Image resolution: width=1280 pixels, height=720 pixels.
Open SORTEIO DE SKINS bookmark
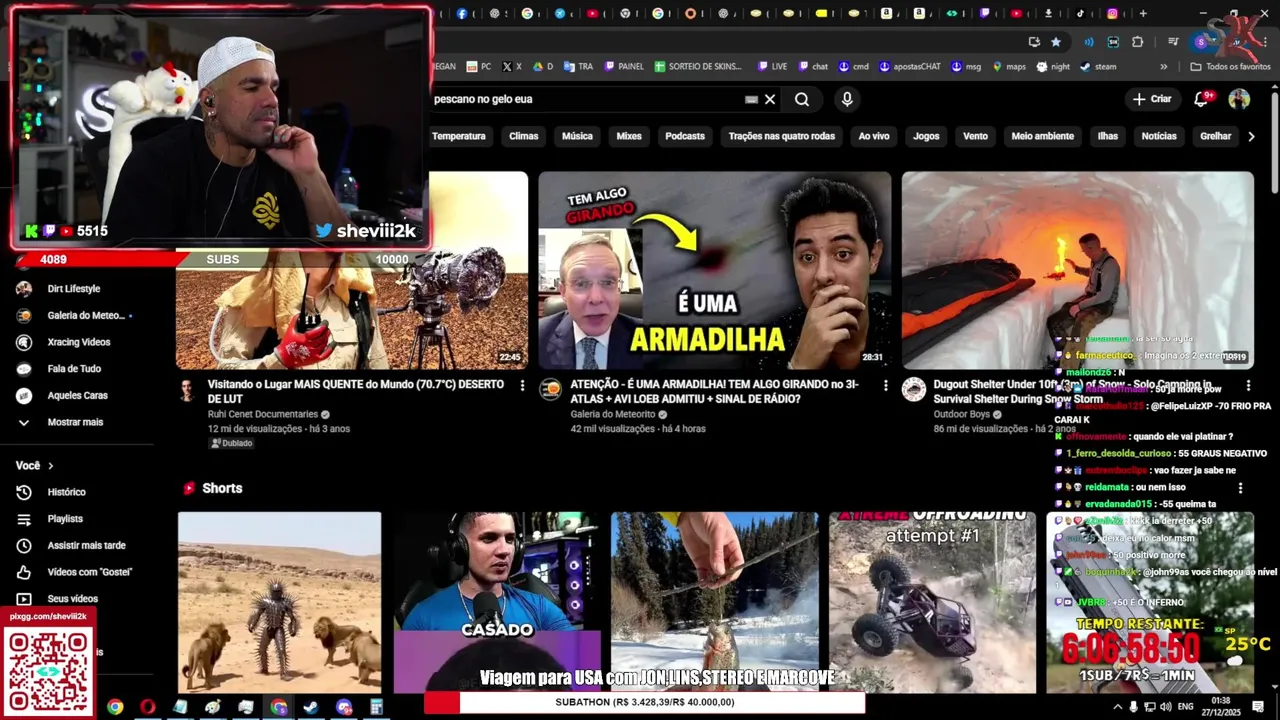[x=698, y=67]
